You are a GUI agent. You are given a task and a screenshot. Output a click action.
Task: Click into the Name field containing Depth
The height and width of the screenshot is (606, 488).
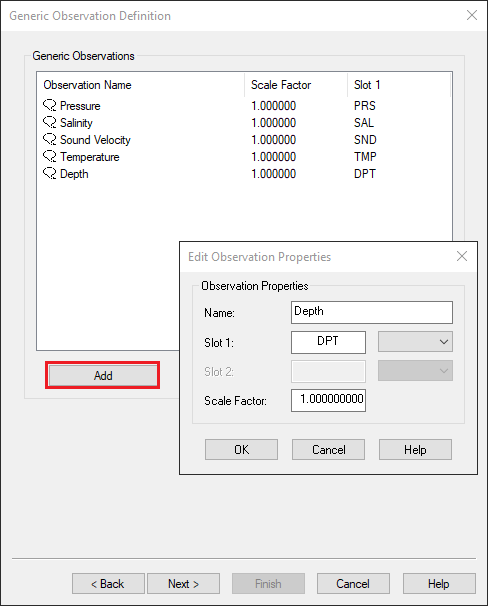[x=372, y=312]
